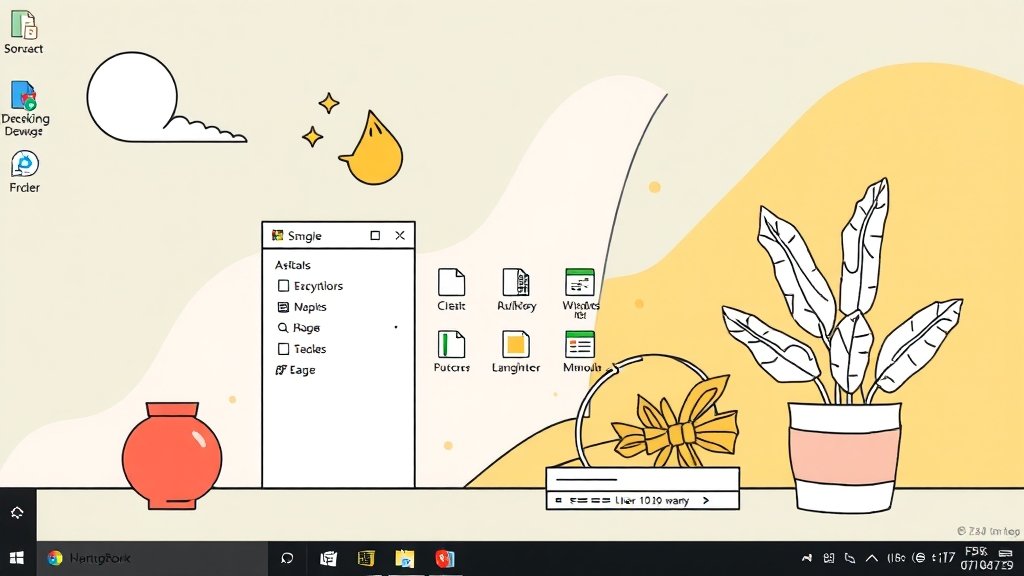Open the Sorract desktop icon
The height and width of the screenshot is (576, 1024).
point(23,26)
